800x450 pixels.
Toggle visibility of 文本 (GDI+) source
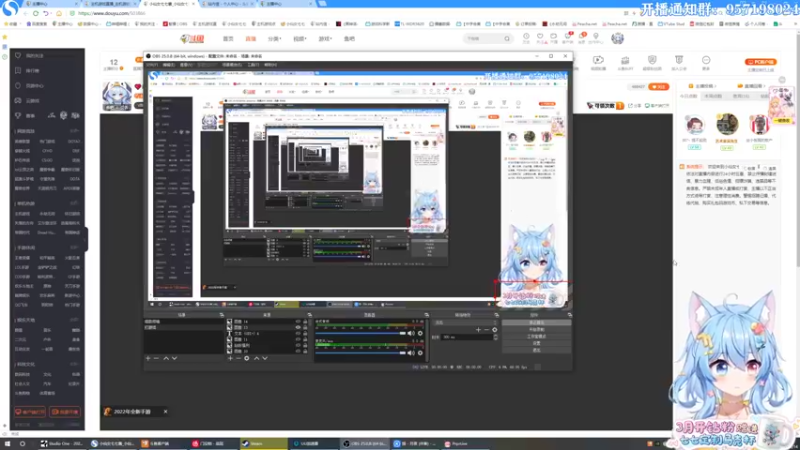(x=298, y=334)
